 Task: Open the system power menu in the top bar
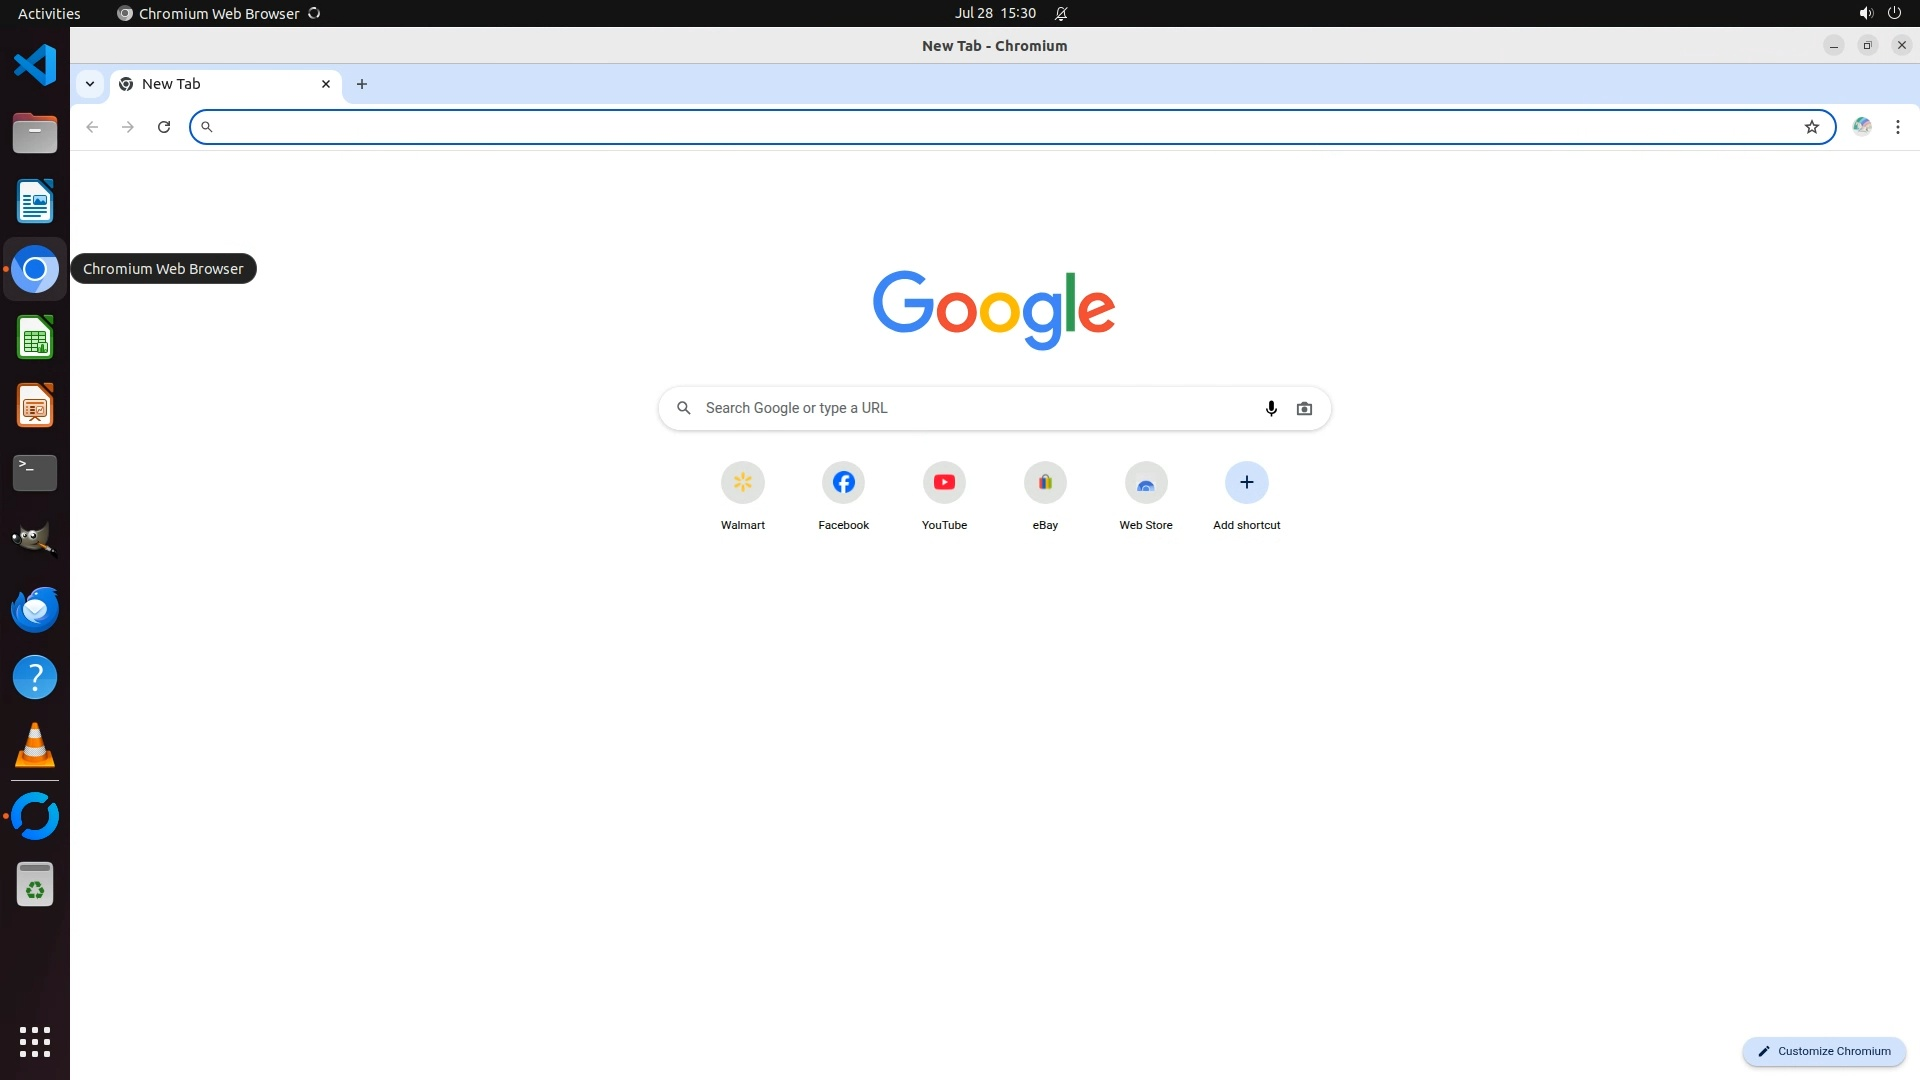1894,13
